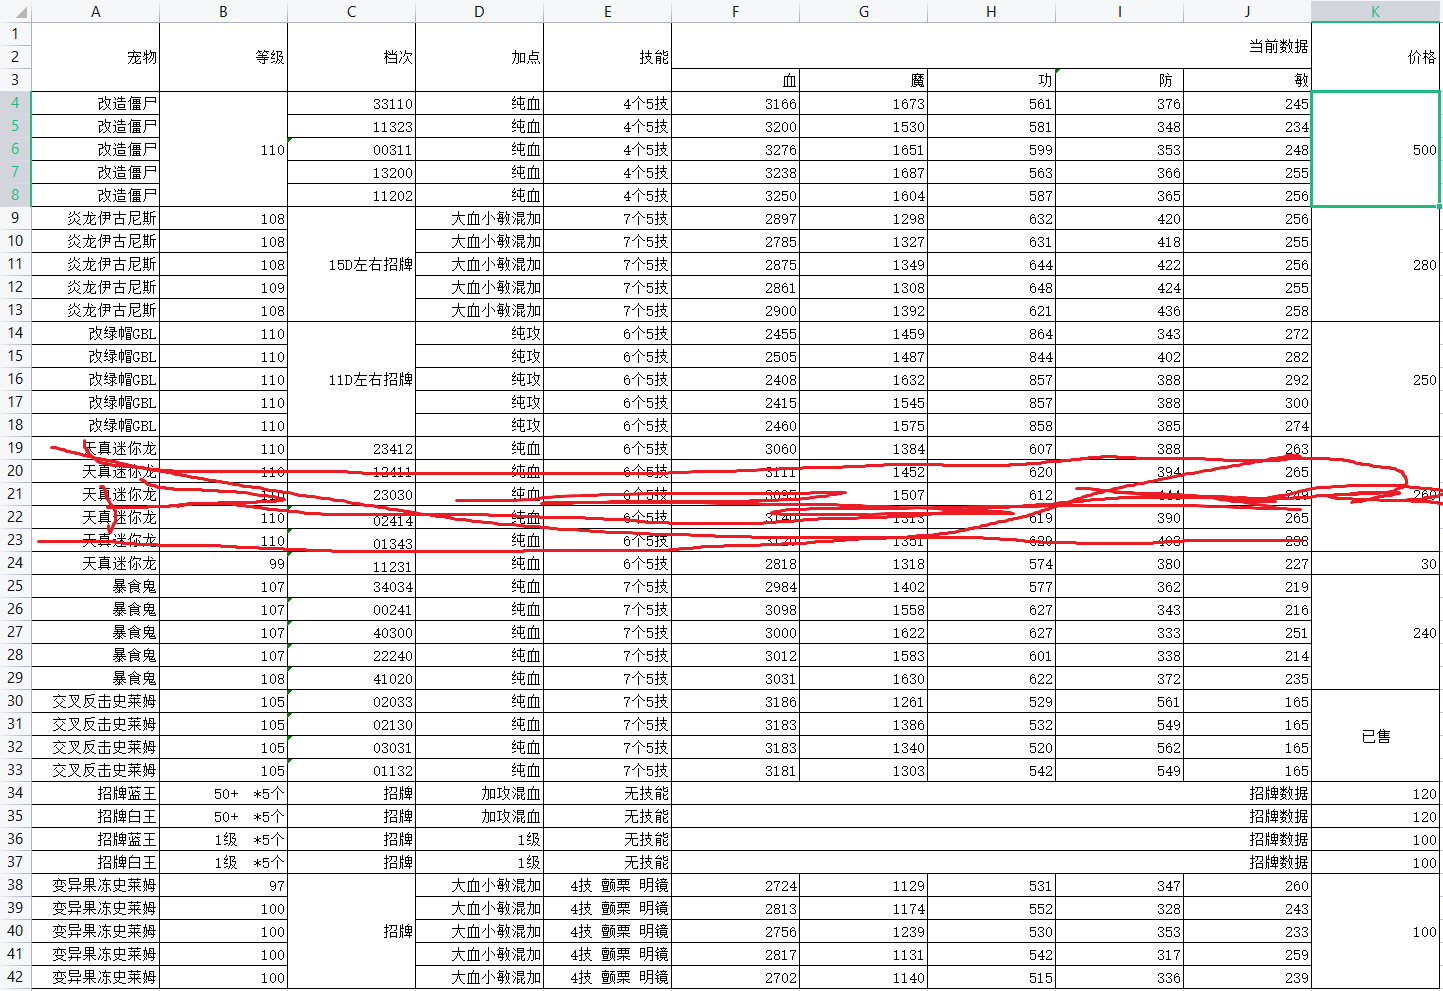1443x991 pixels.
Task: Click the '防' sub-header cell
Action: point(1119,80)
